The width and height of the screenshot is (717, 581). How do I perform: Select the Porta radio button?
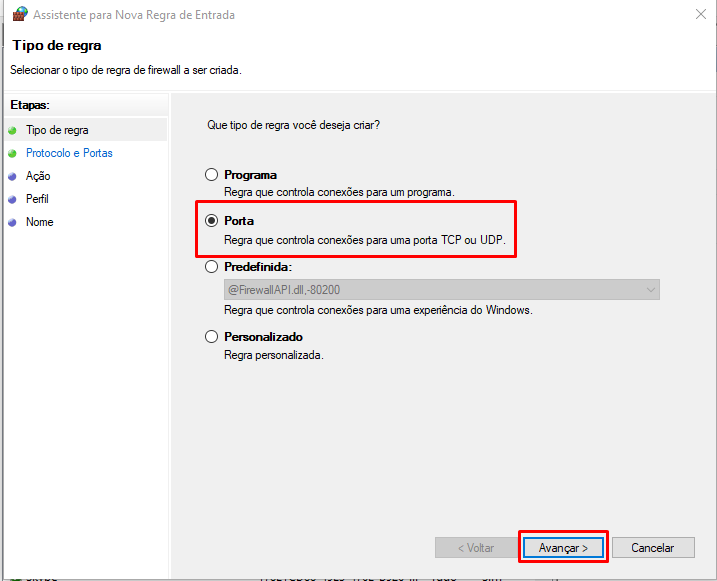coord(211,221)
